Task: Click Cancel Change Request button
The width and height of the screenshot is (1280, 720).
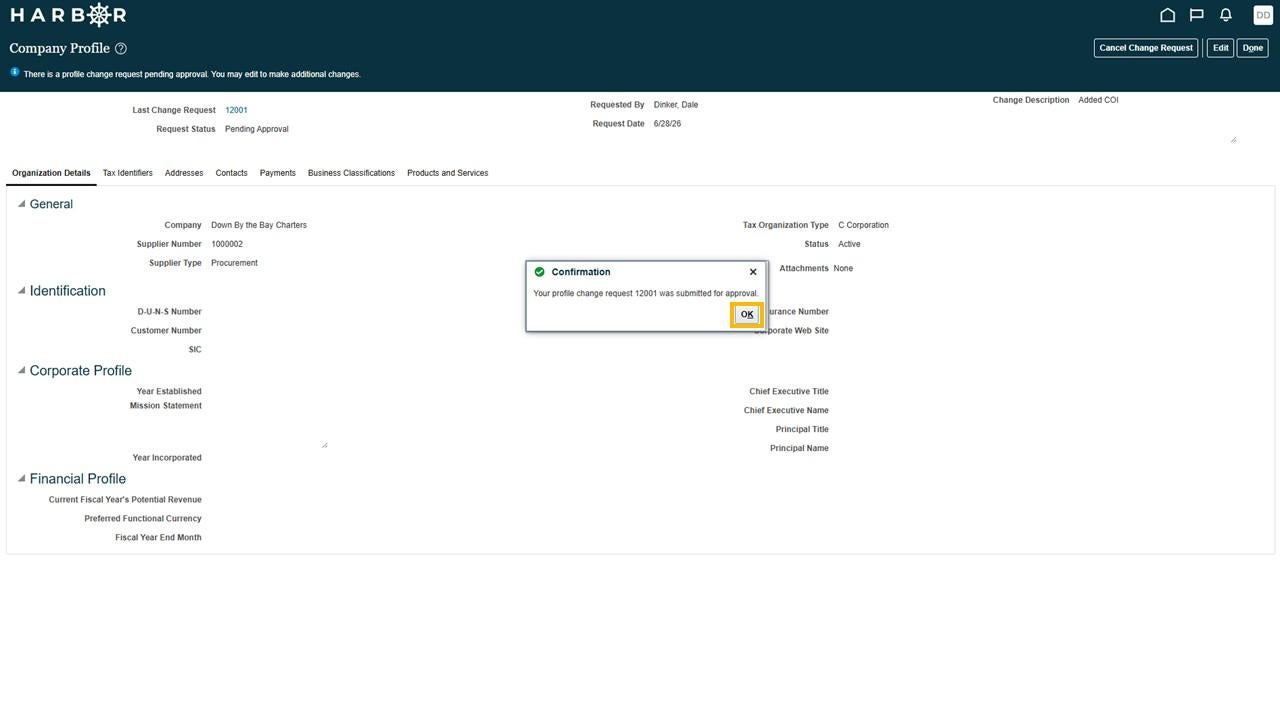Action: [1146, 48]
